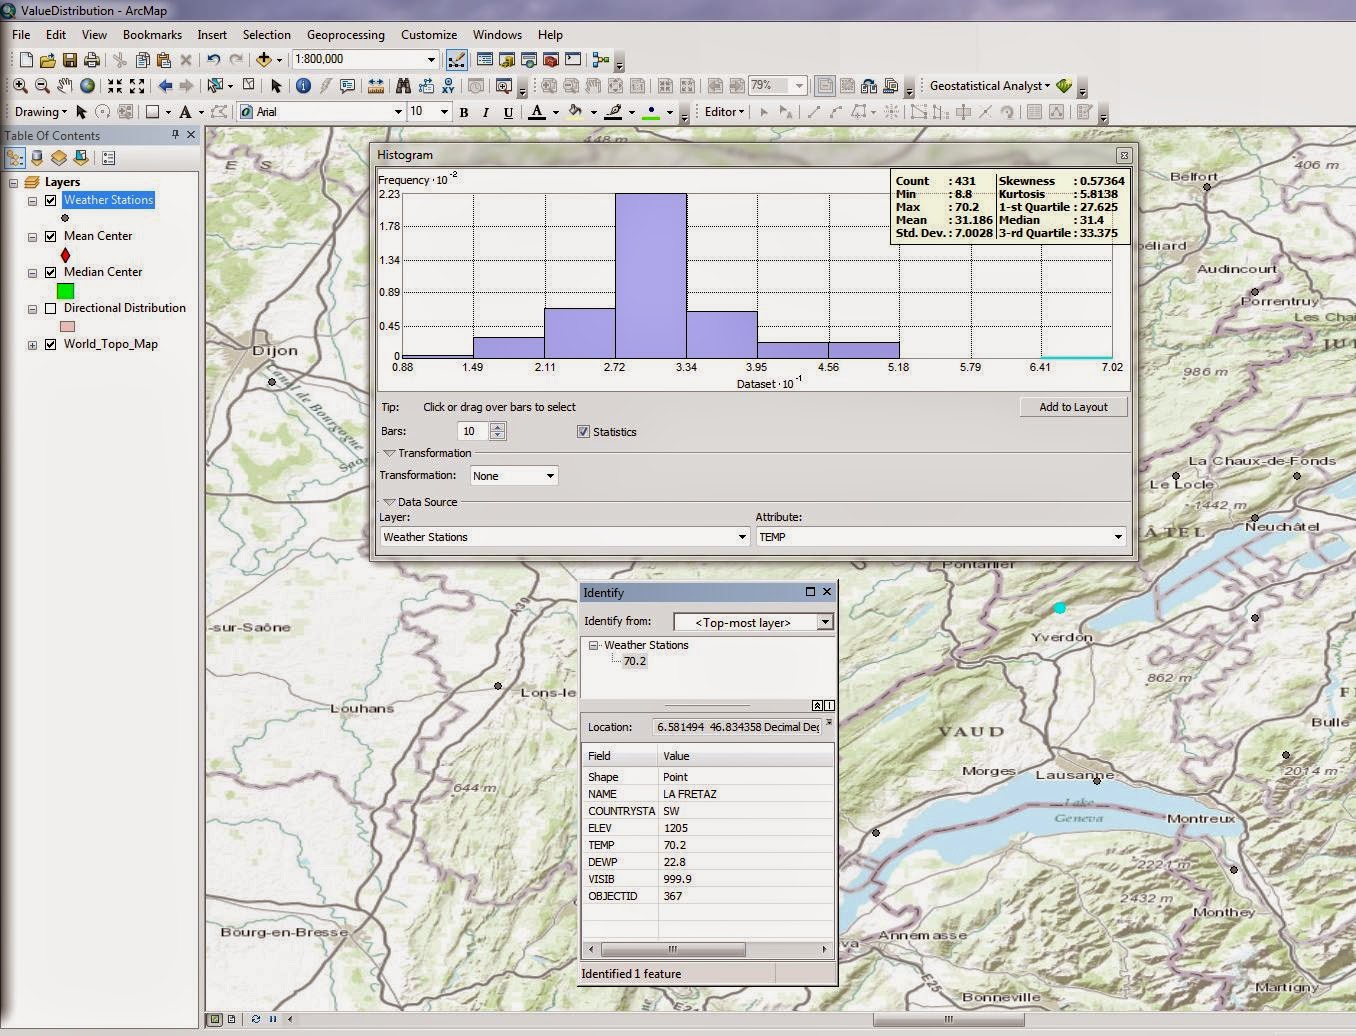Click the Measure tool icon
This screenshot has width=1356, height=1036.
pyautogui.click(x=374, y=86)
